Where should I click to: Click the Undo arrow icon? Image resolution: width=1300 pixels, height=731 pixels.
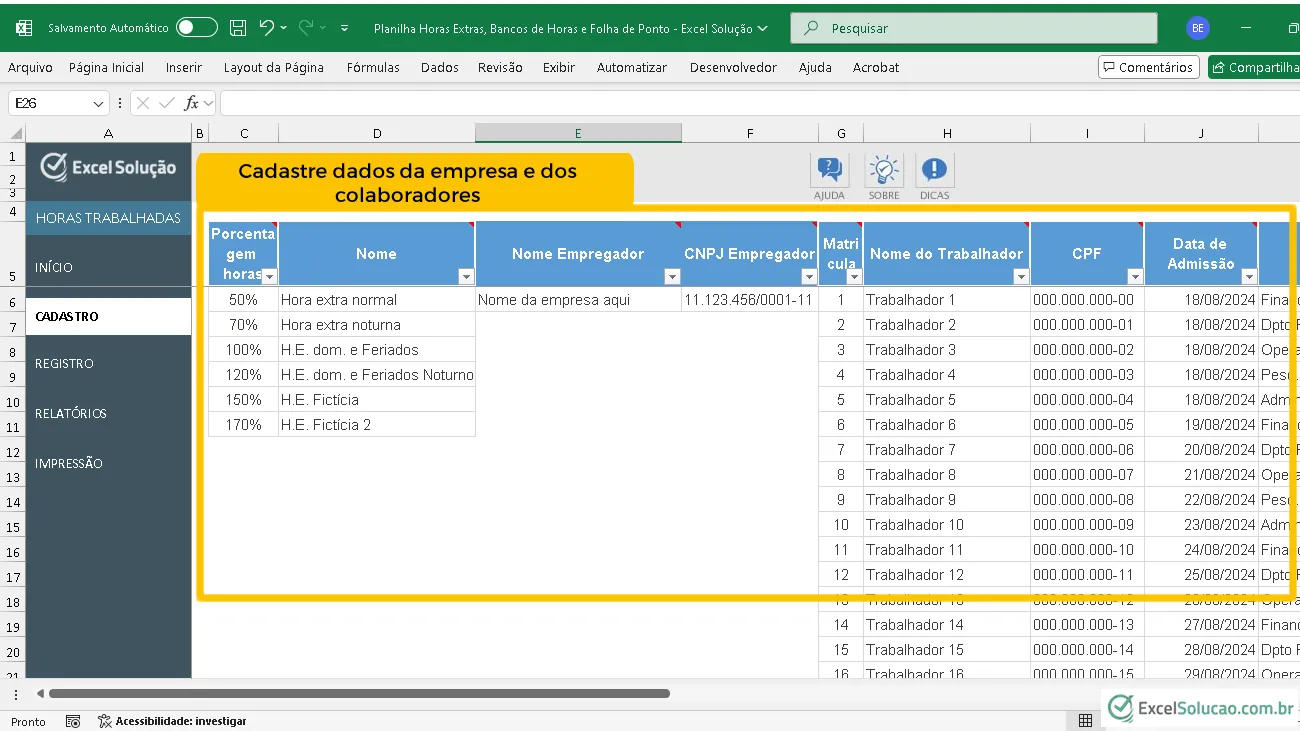(x=267, y=28)
